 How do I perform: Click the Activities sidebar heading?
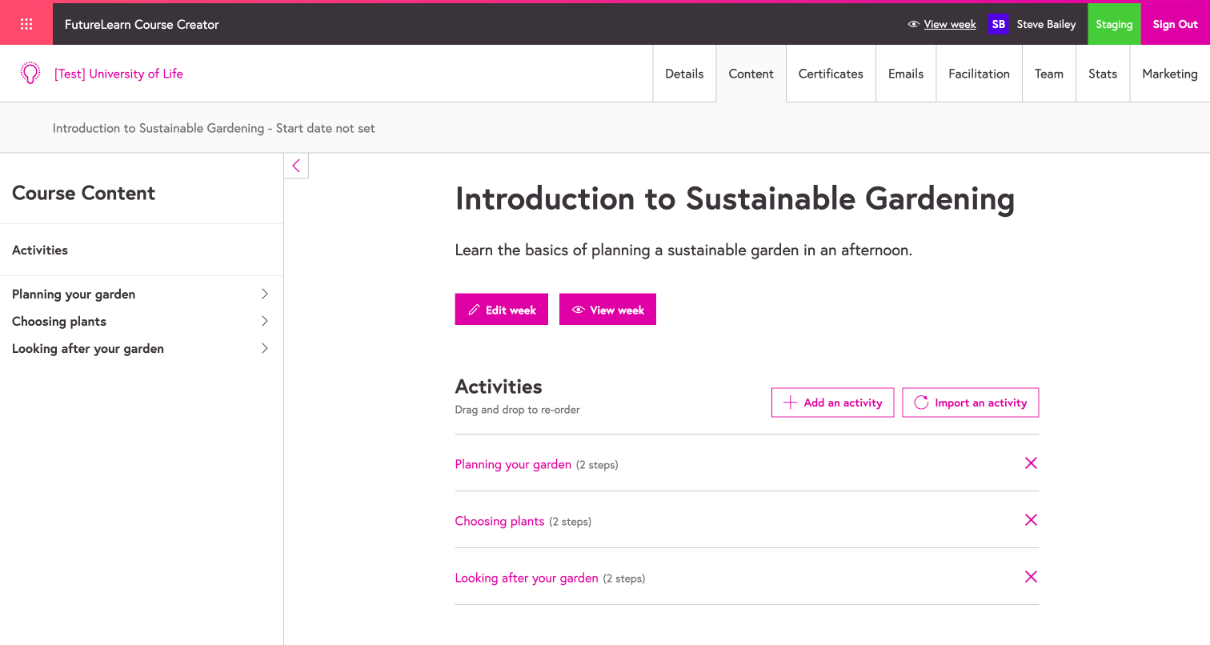[x=40, y=250]
